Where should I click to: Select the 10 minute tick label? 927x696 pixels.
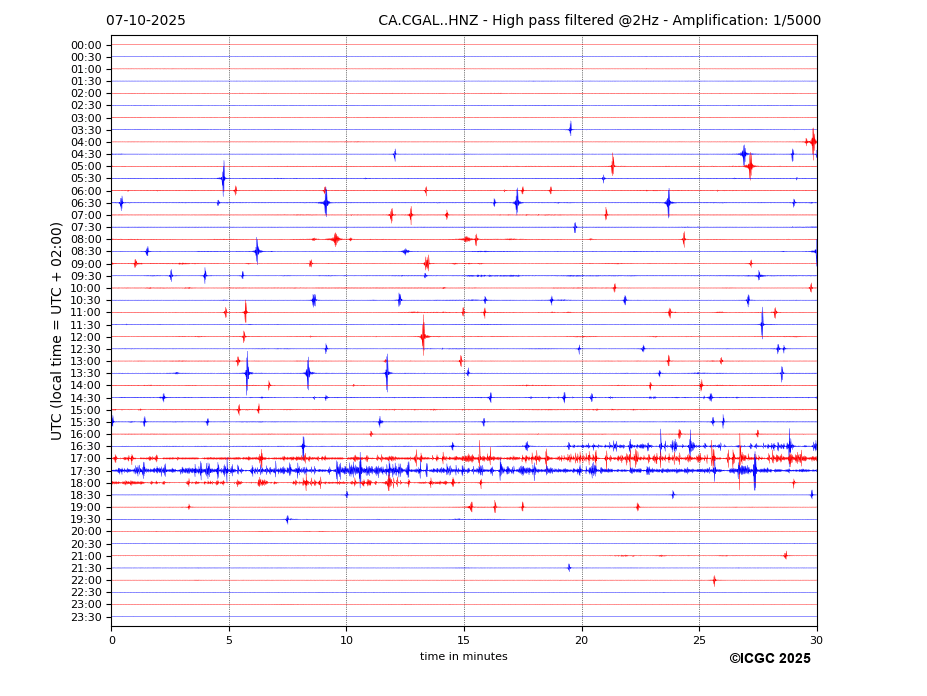coord(346,640)
